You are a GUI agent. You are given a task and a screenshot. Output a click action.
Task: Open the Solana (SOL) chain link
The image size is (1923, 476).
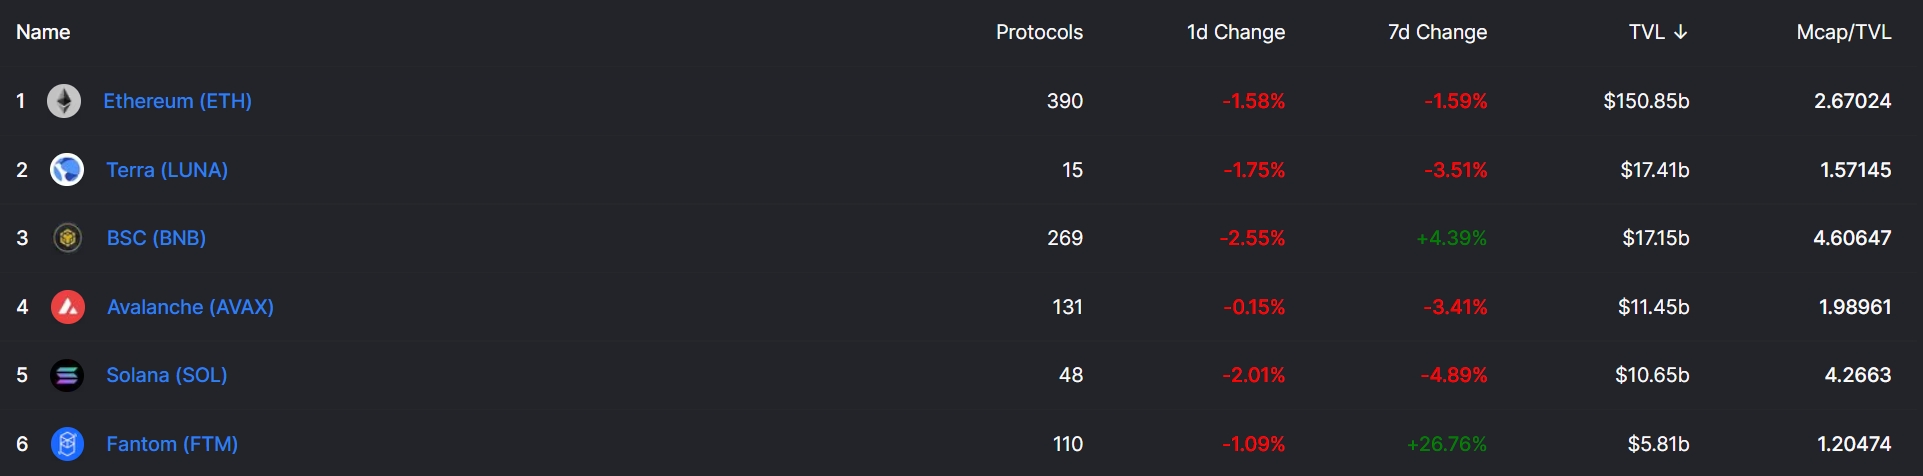pos(167,375)
